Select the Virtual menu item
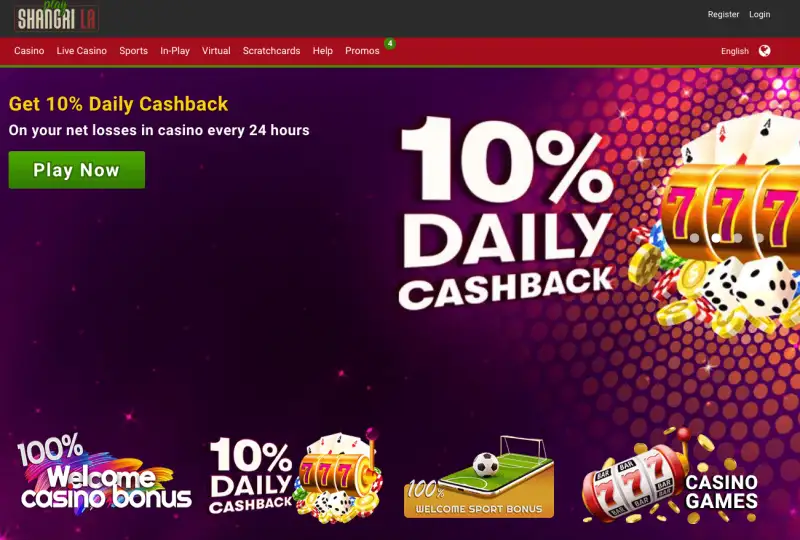The image size is (800, 540). point(216,51)
